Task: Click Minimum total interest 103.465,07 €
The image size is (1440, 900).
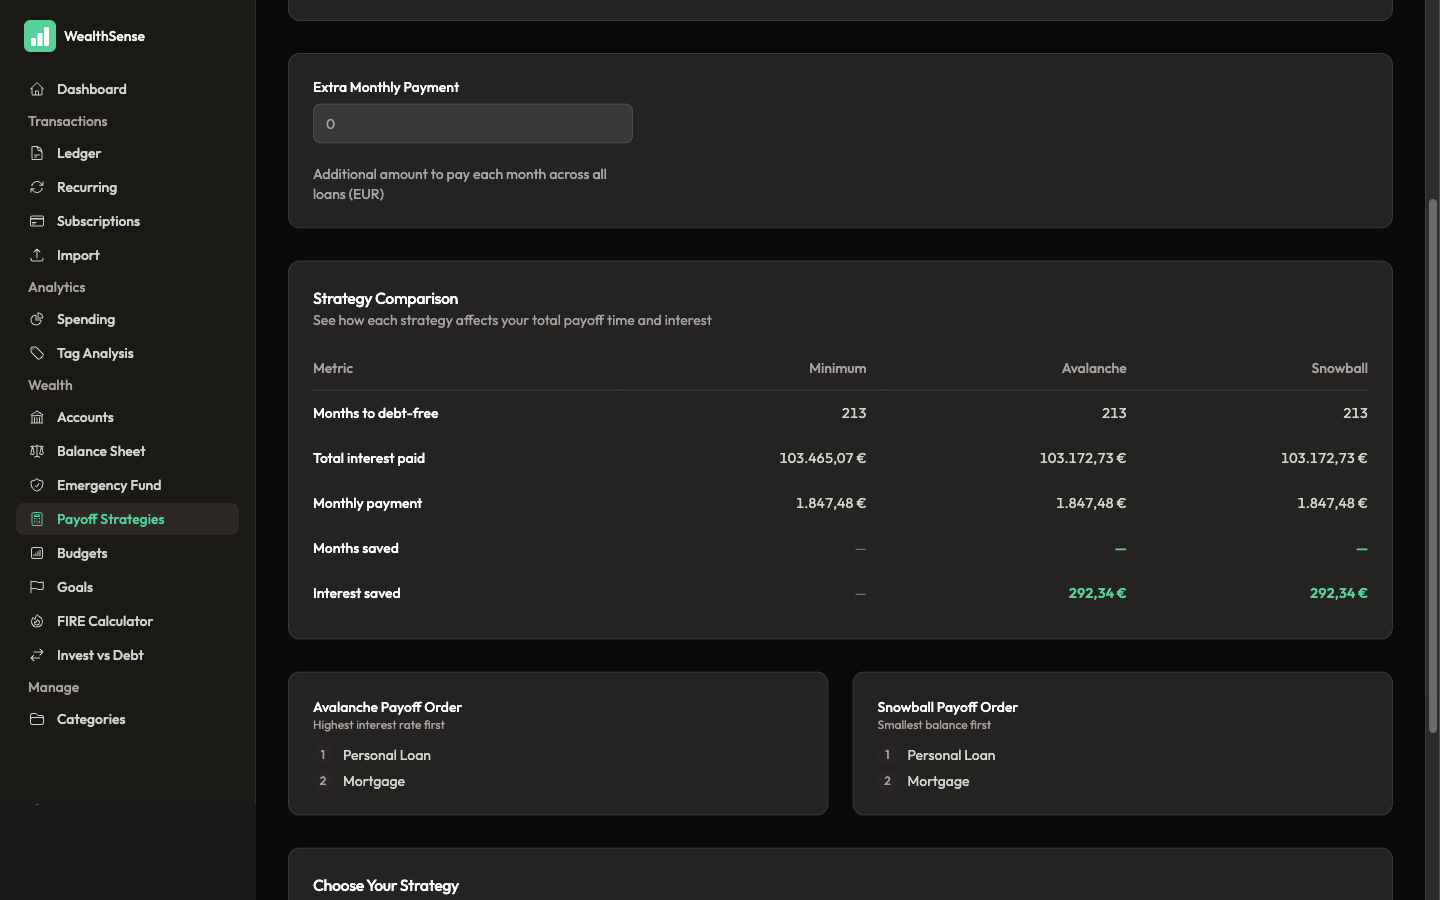Action: [x=822, y=458]
